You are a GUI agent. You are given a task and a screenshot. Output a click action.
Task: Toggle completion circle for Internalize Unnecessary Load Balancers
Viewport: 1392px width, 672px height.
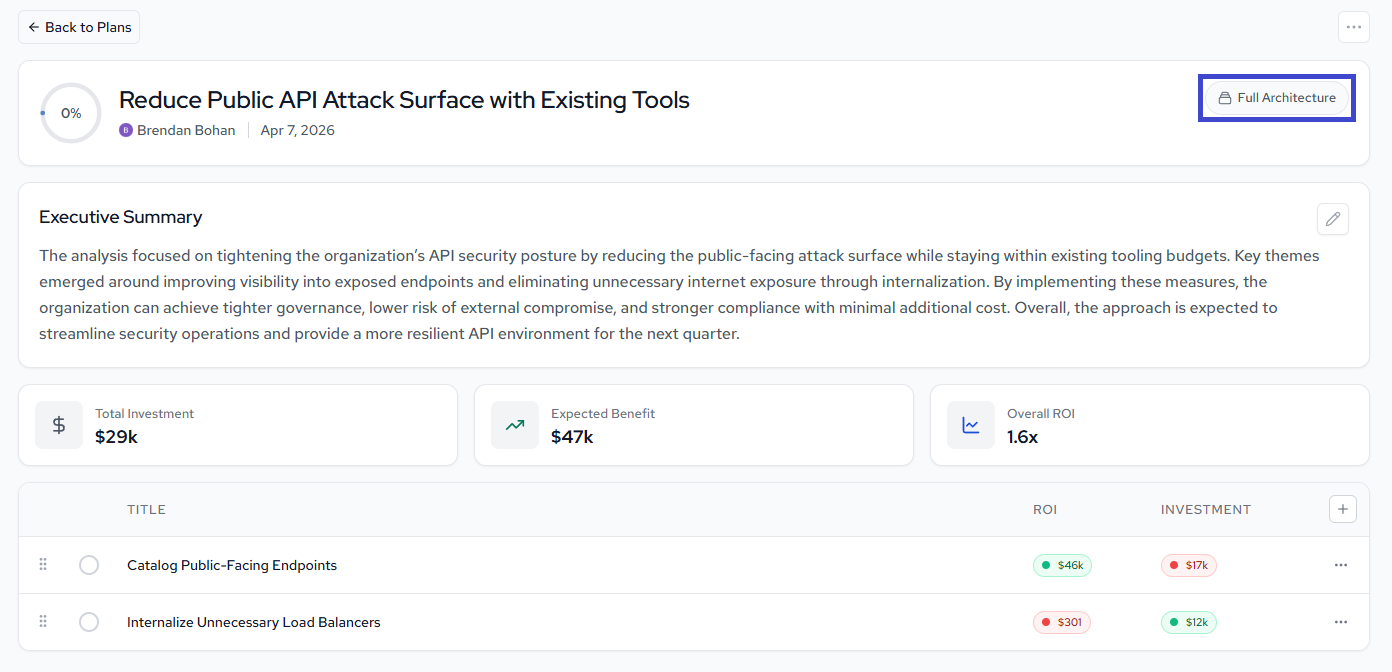(89, 622)
